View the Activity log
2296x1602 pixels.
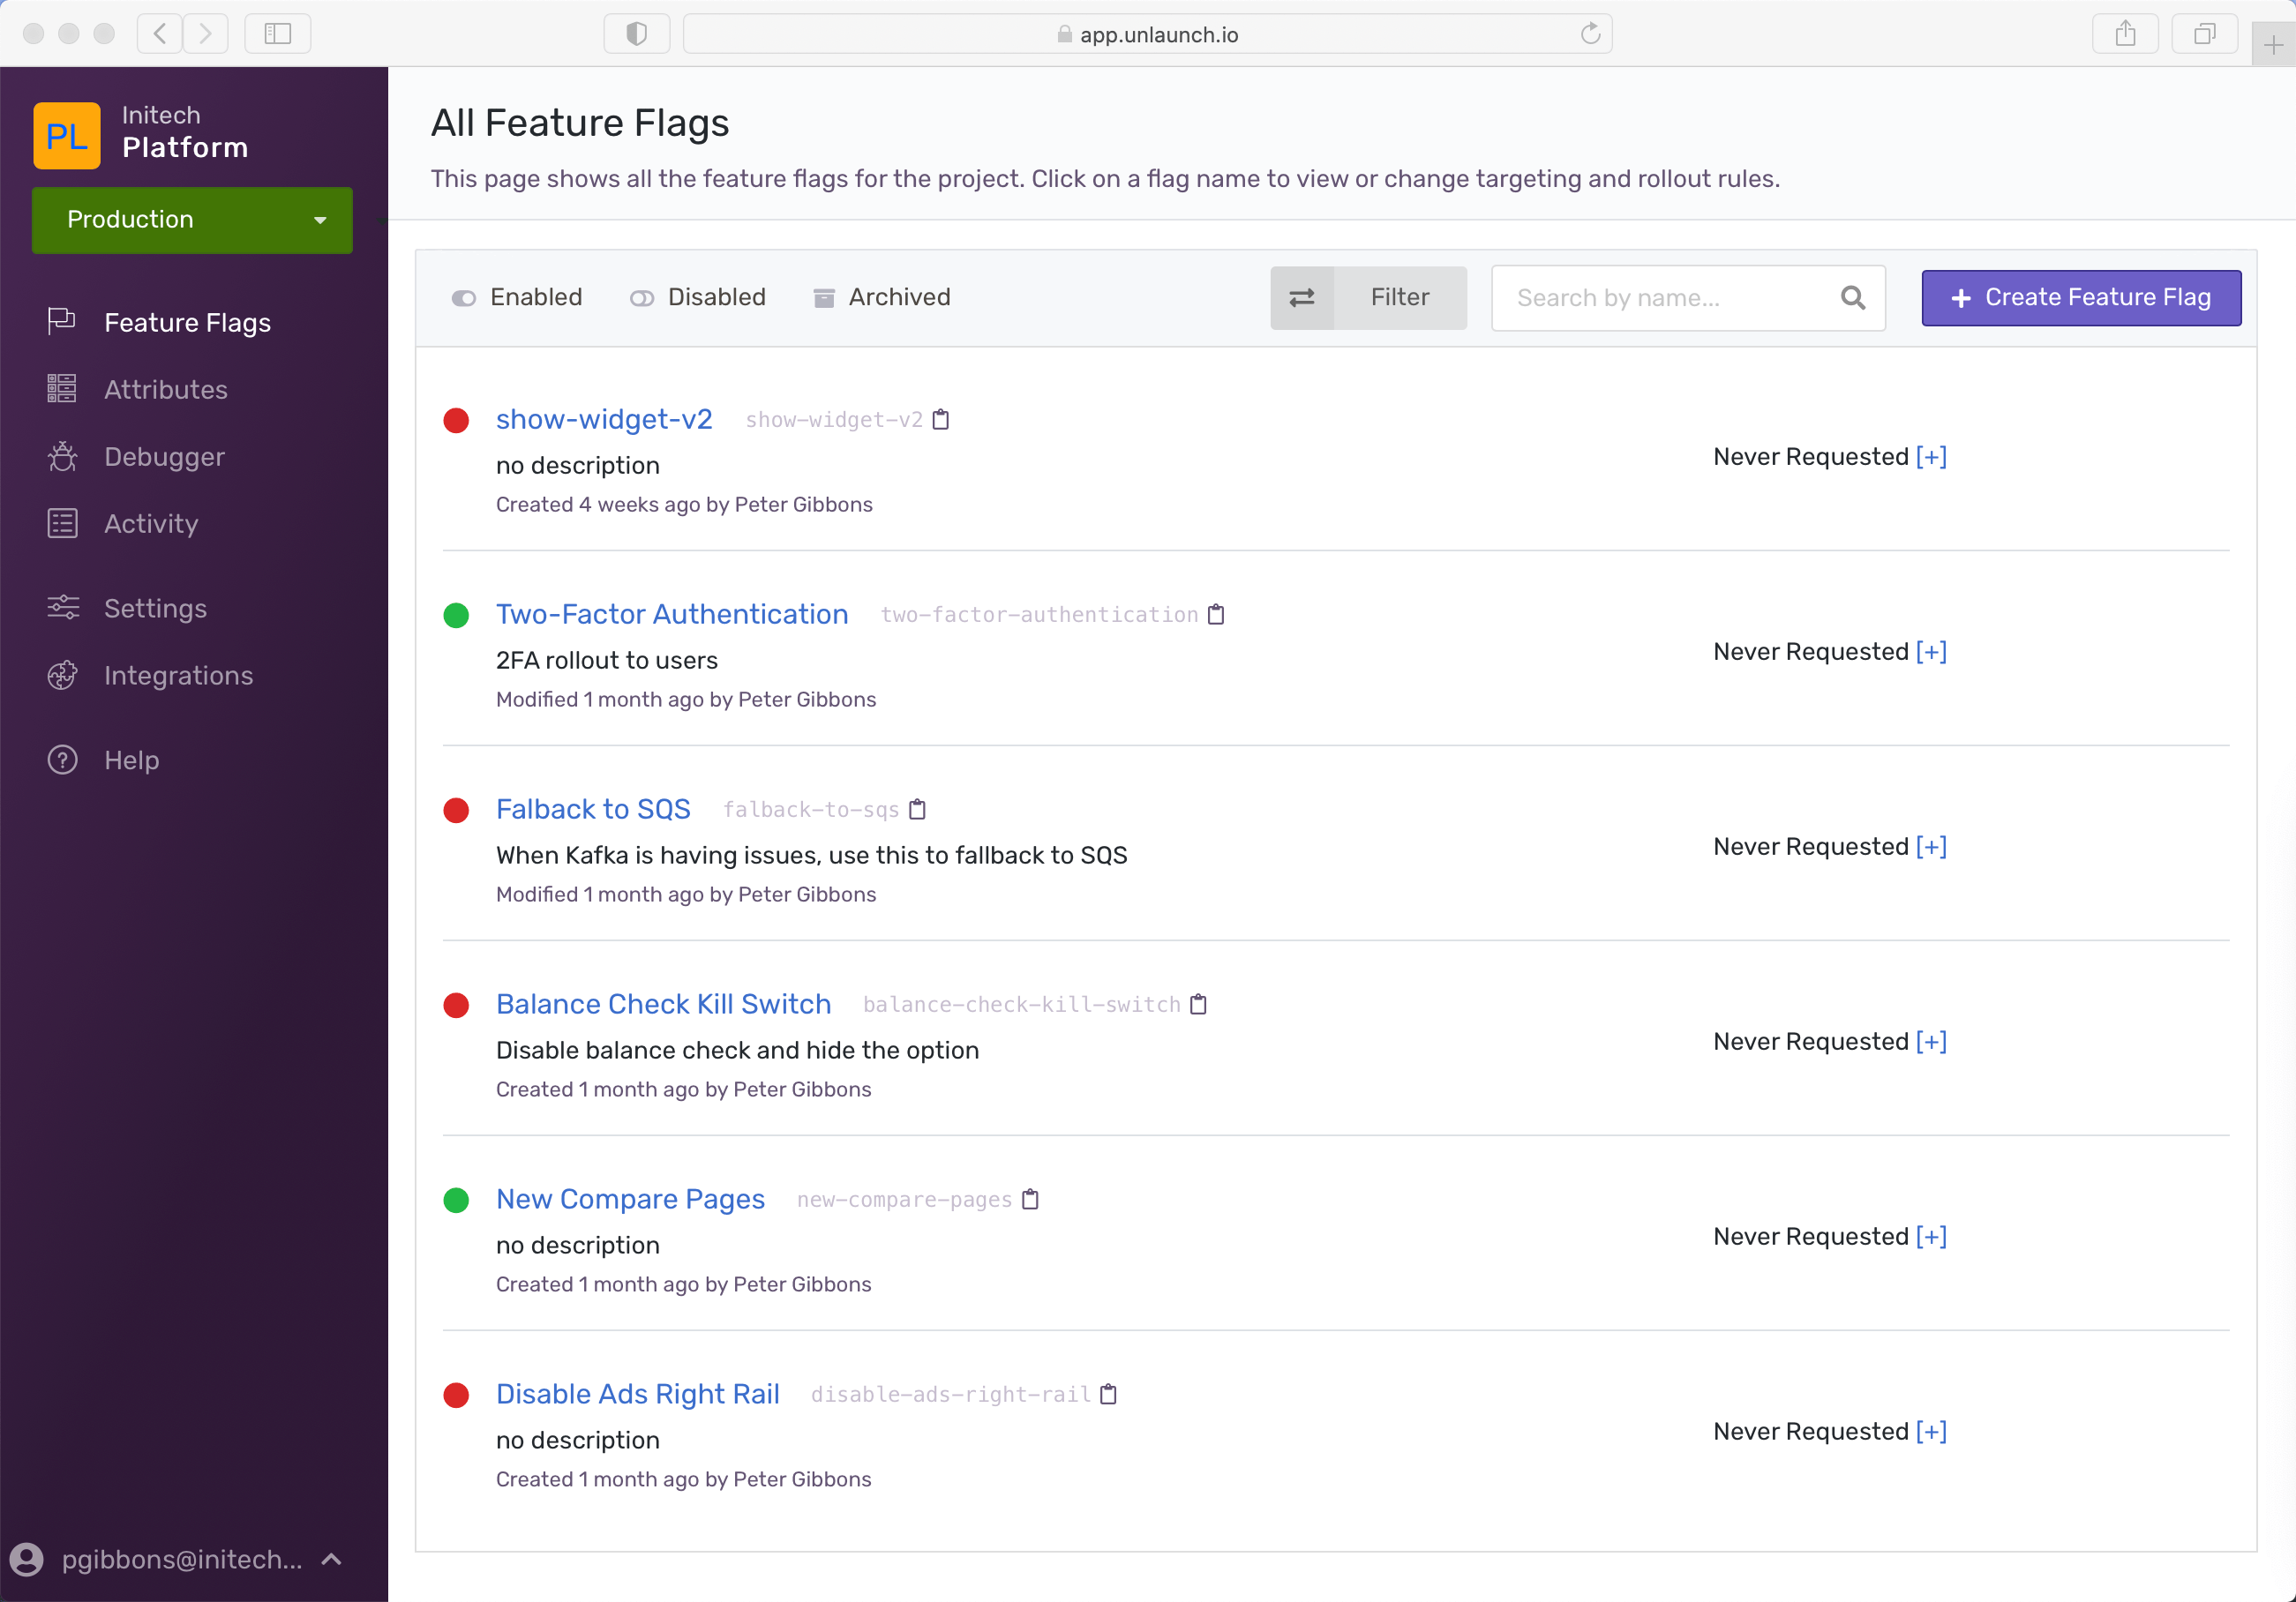[x=150, y=524]
